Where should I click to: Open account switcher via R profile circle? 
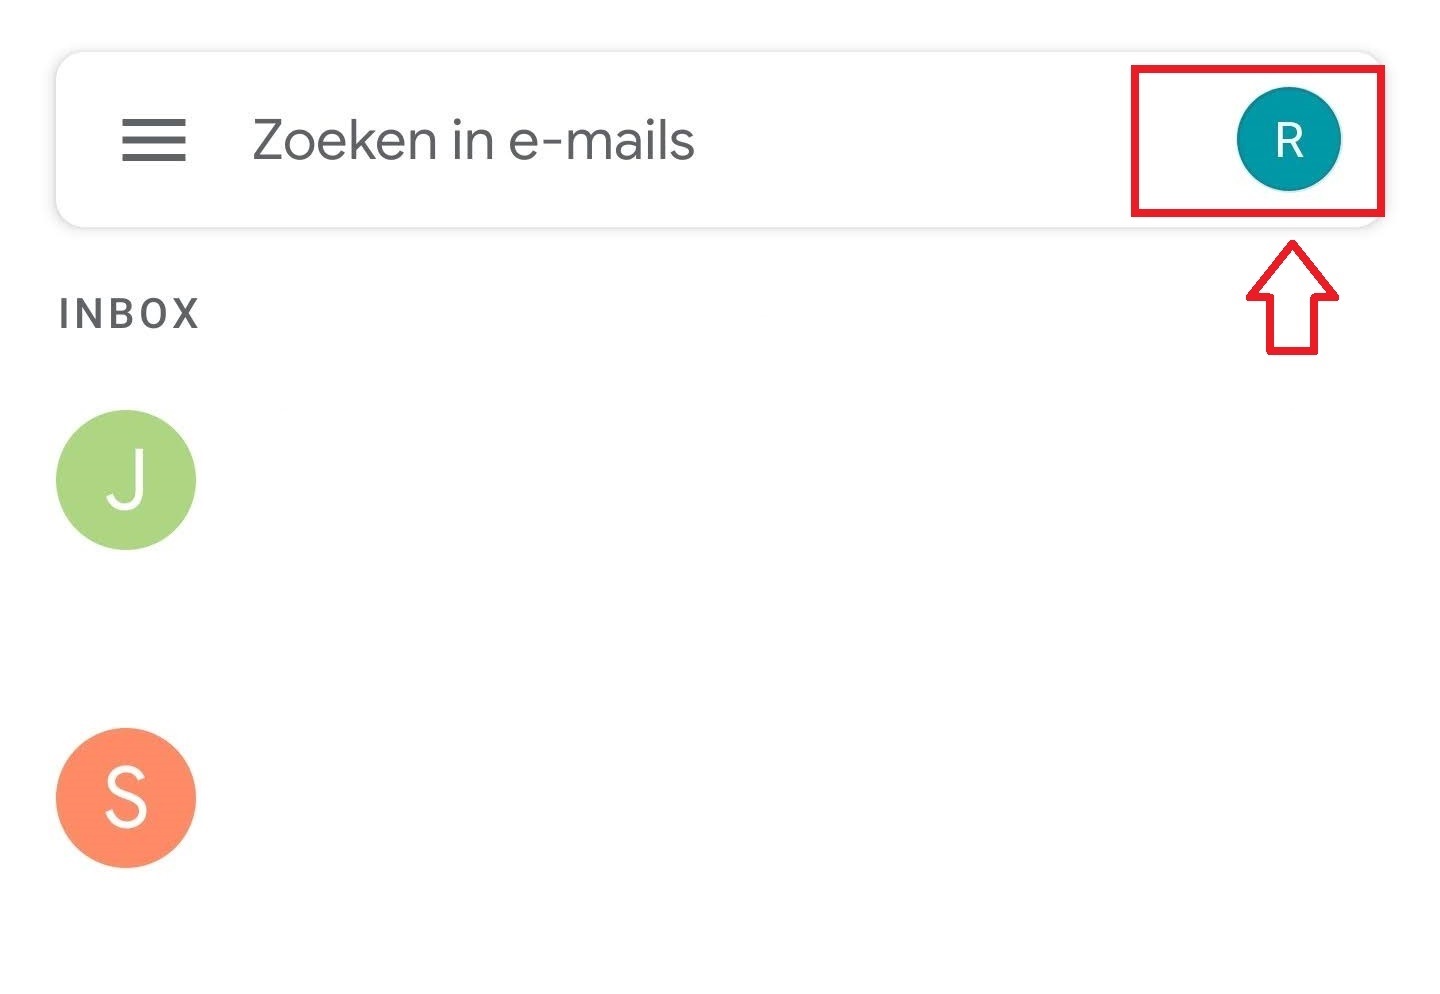(1288, 139)
